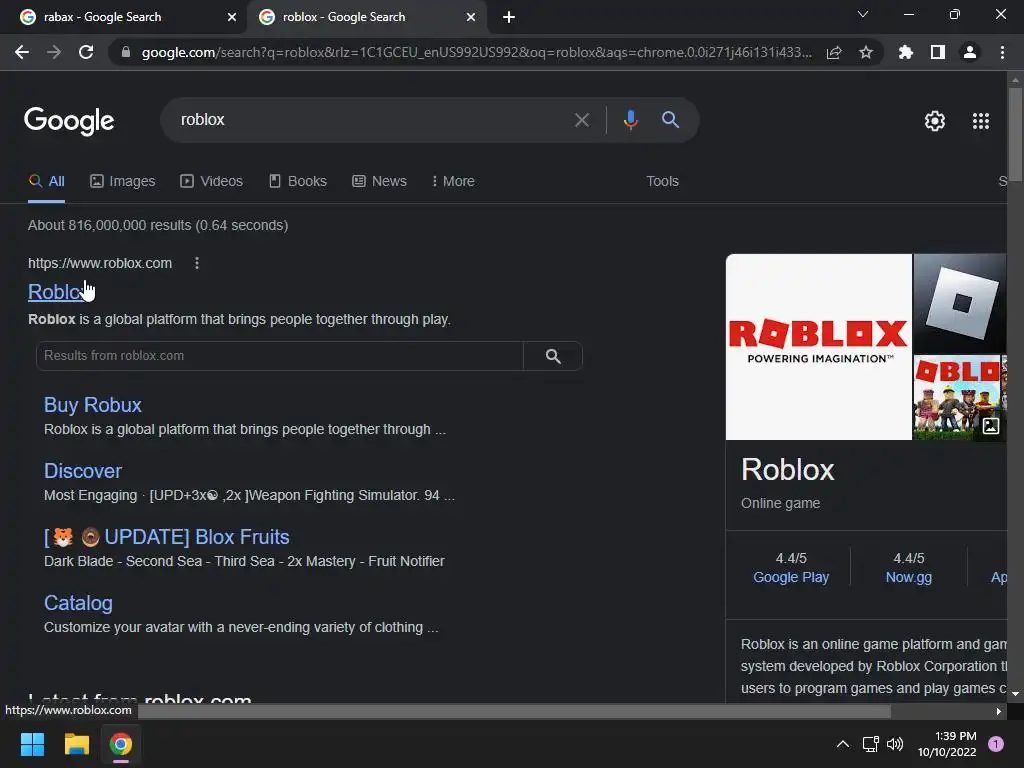The image size is (1024, 768).
Task: Open the Discover sitelink
Action: (83, 471)
